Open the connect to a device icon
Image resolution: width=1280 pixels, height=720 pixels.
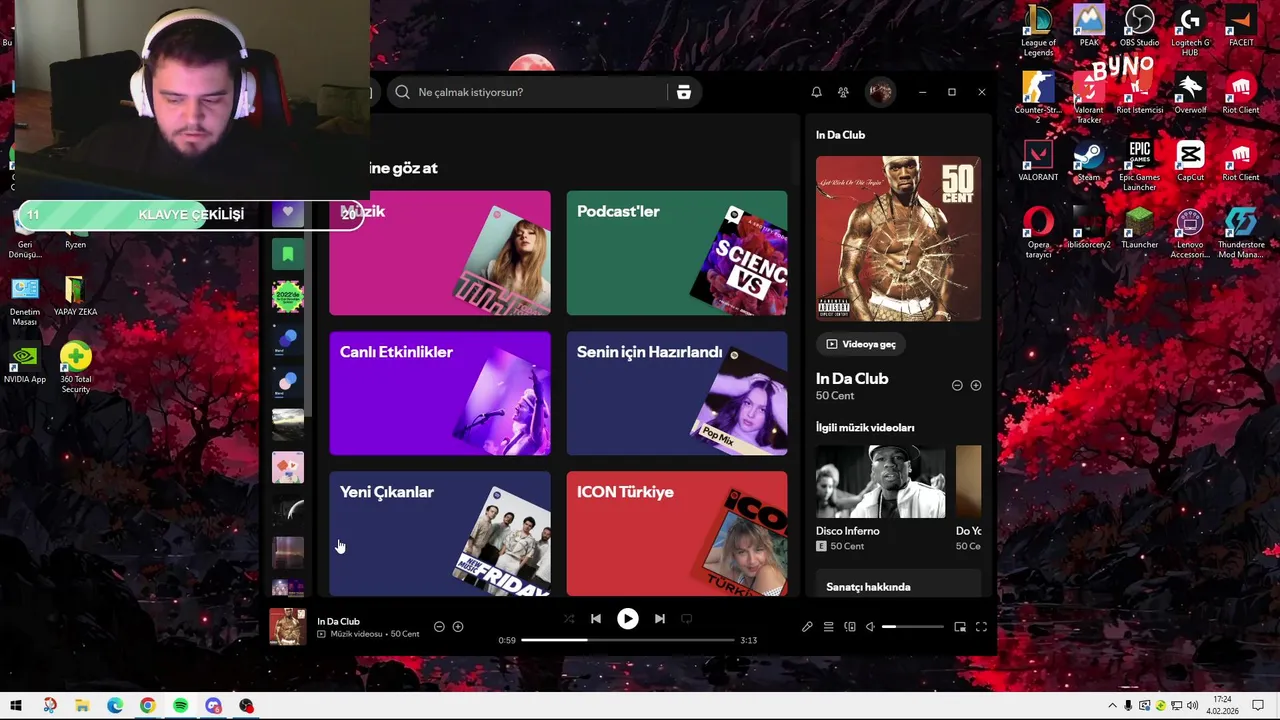[850, 627]
